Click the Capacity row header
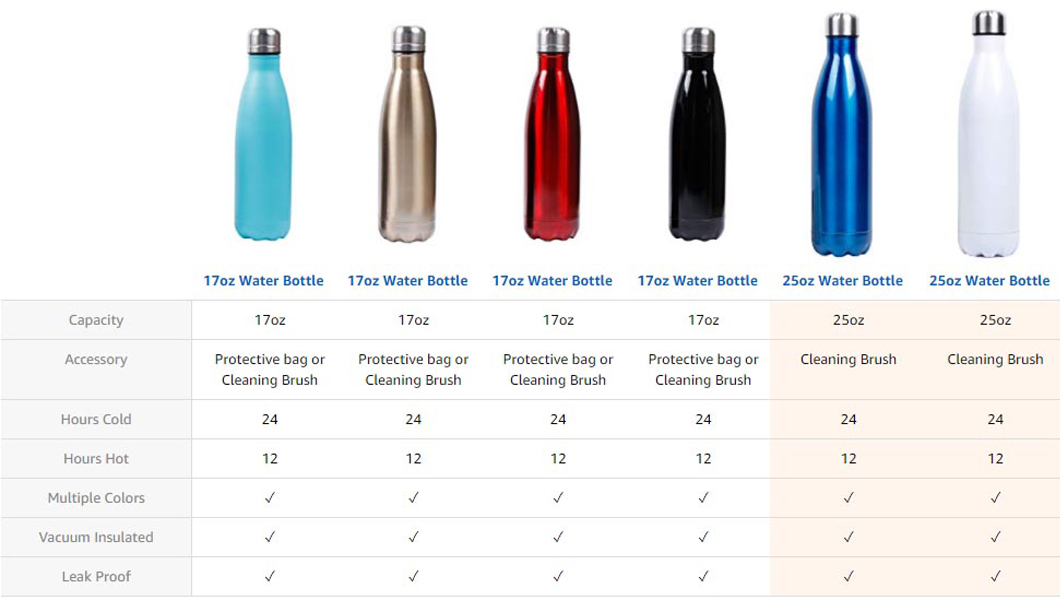 (x=96, y=320)
